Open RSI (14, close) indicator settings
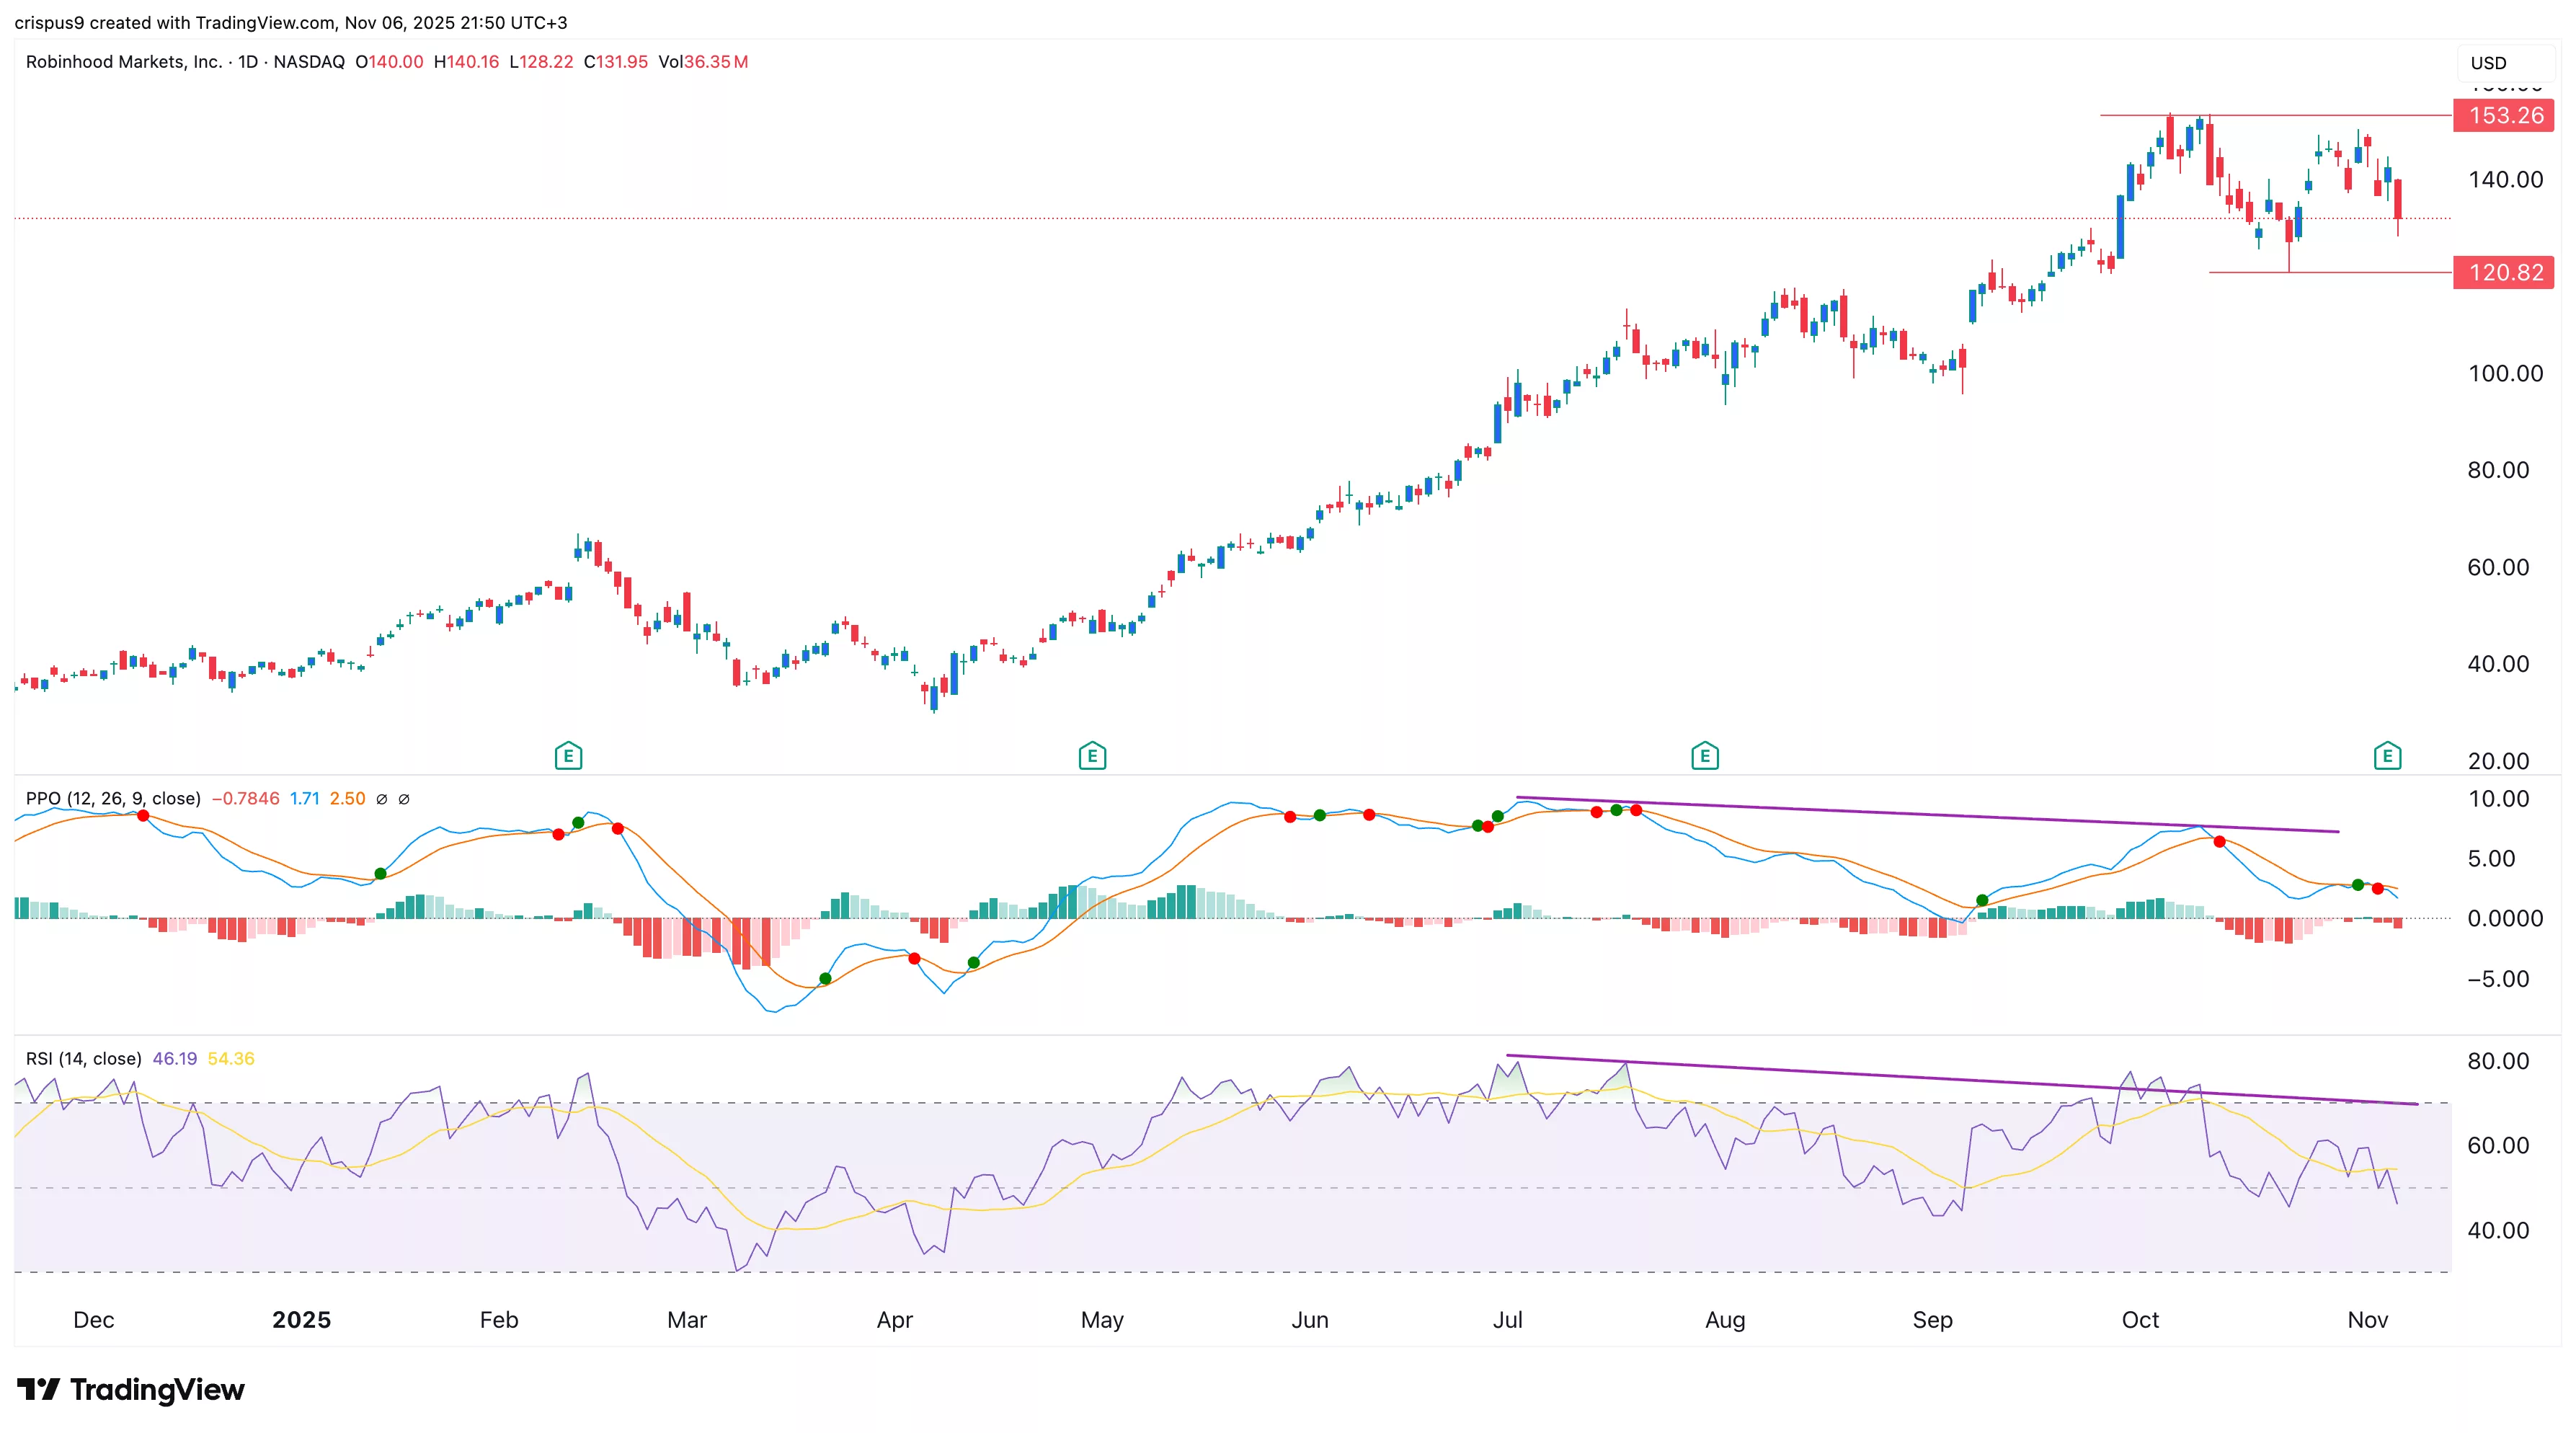Viewport: 2576px width, 1433px height. point(83,1059)
